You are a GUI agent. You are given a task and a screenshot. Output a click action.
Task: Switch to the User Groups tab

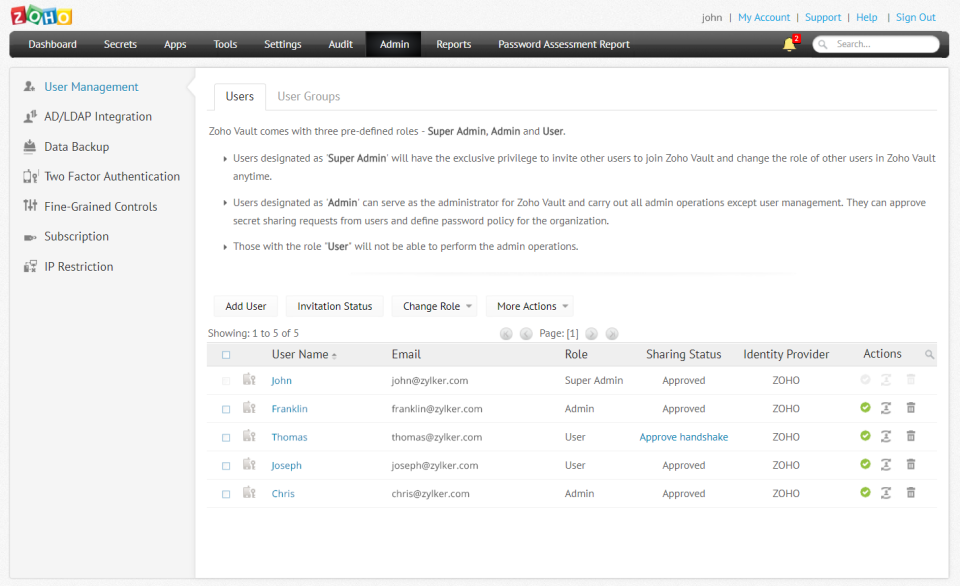click(308, 96)
